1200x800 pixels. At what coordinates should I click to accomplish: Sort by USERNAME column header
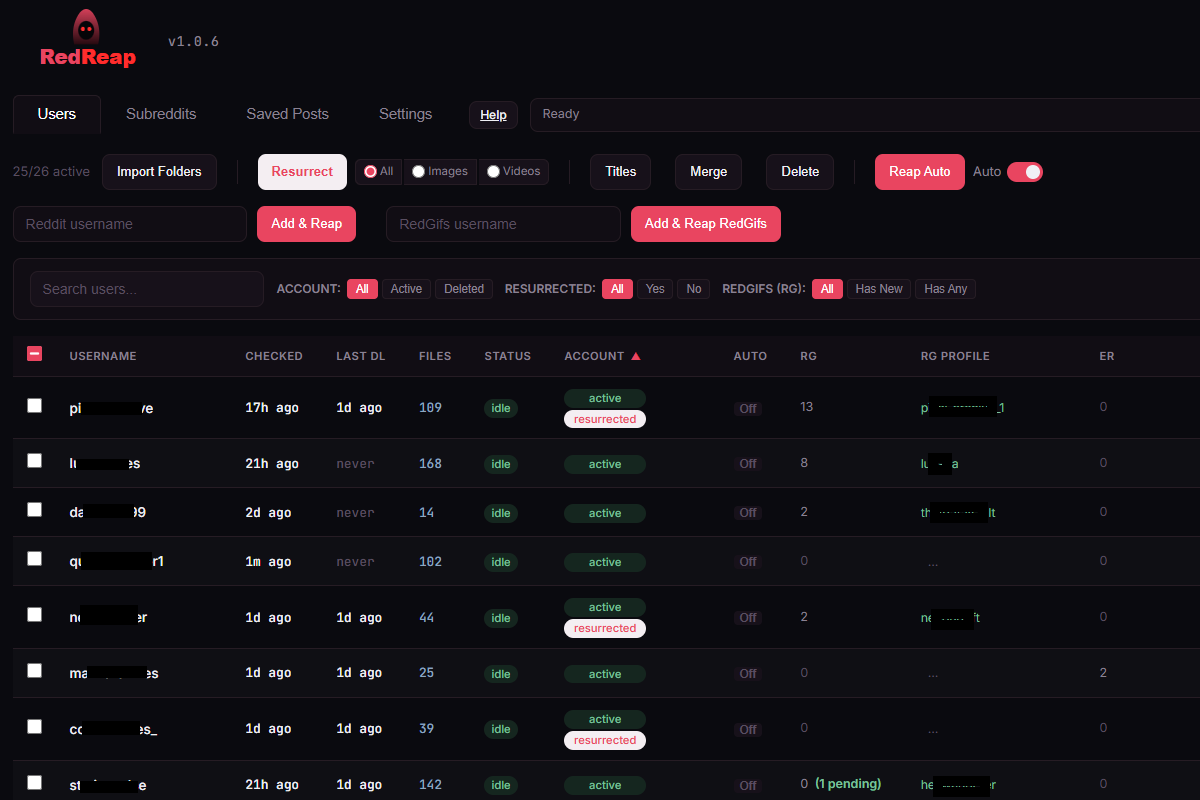tap(103, 356)
